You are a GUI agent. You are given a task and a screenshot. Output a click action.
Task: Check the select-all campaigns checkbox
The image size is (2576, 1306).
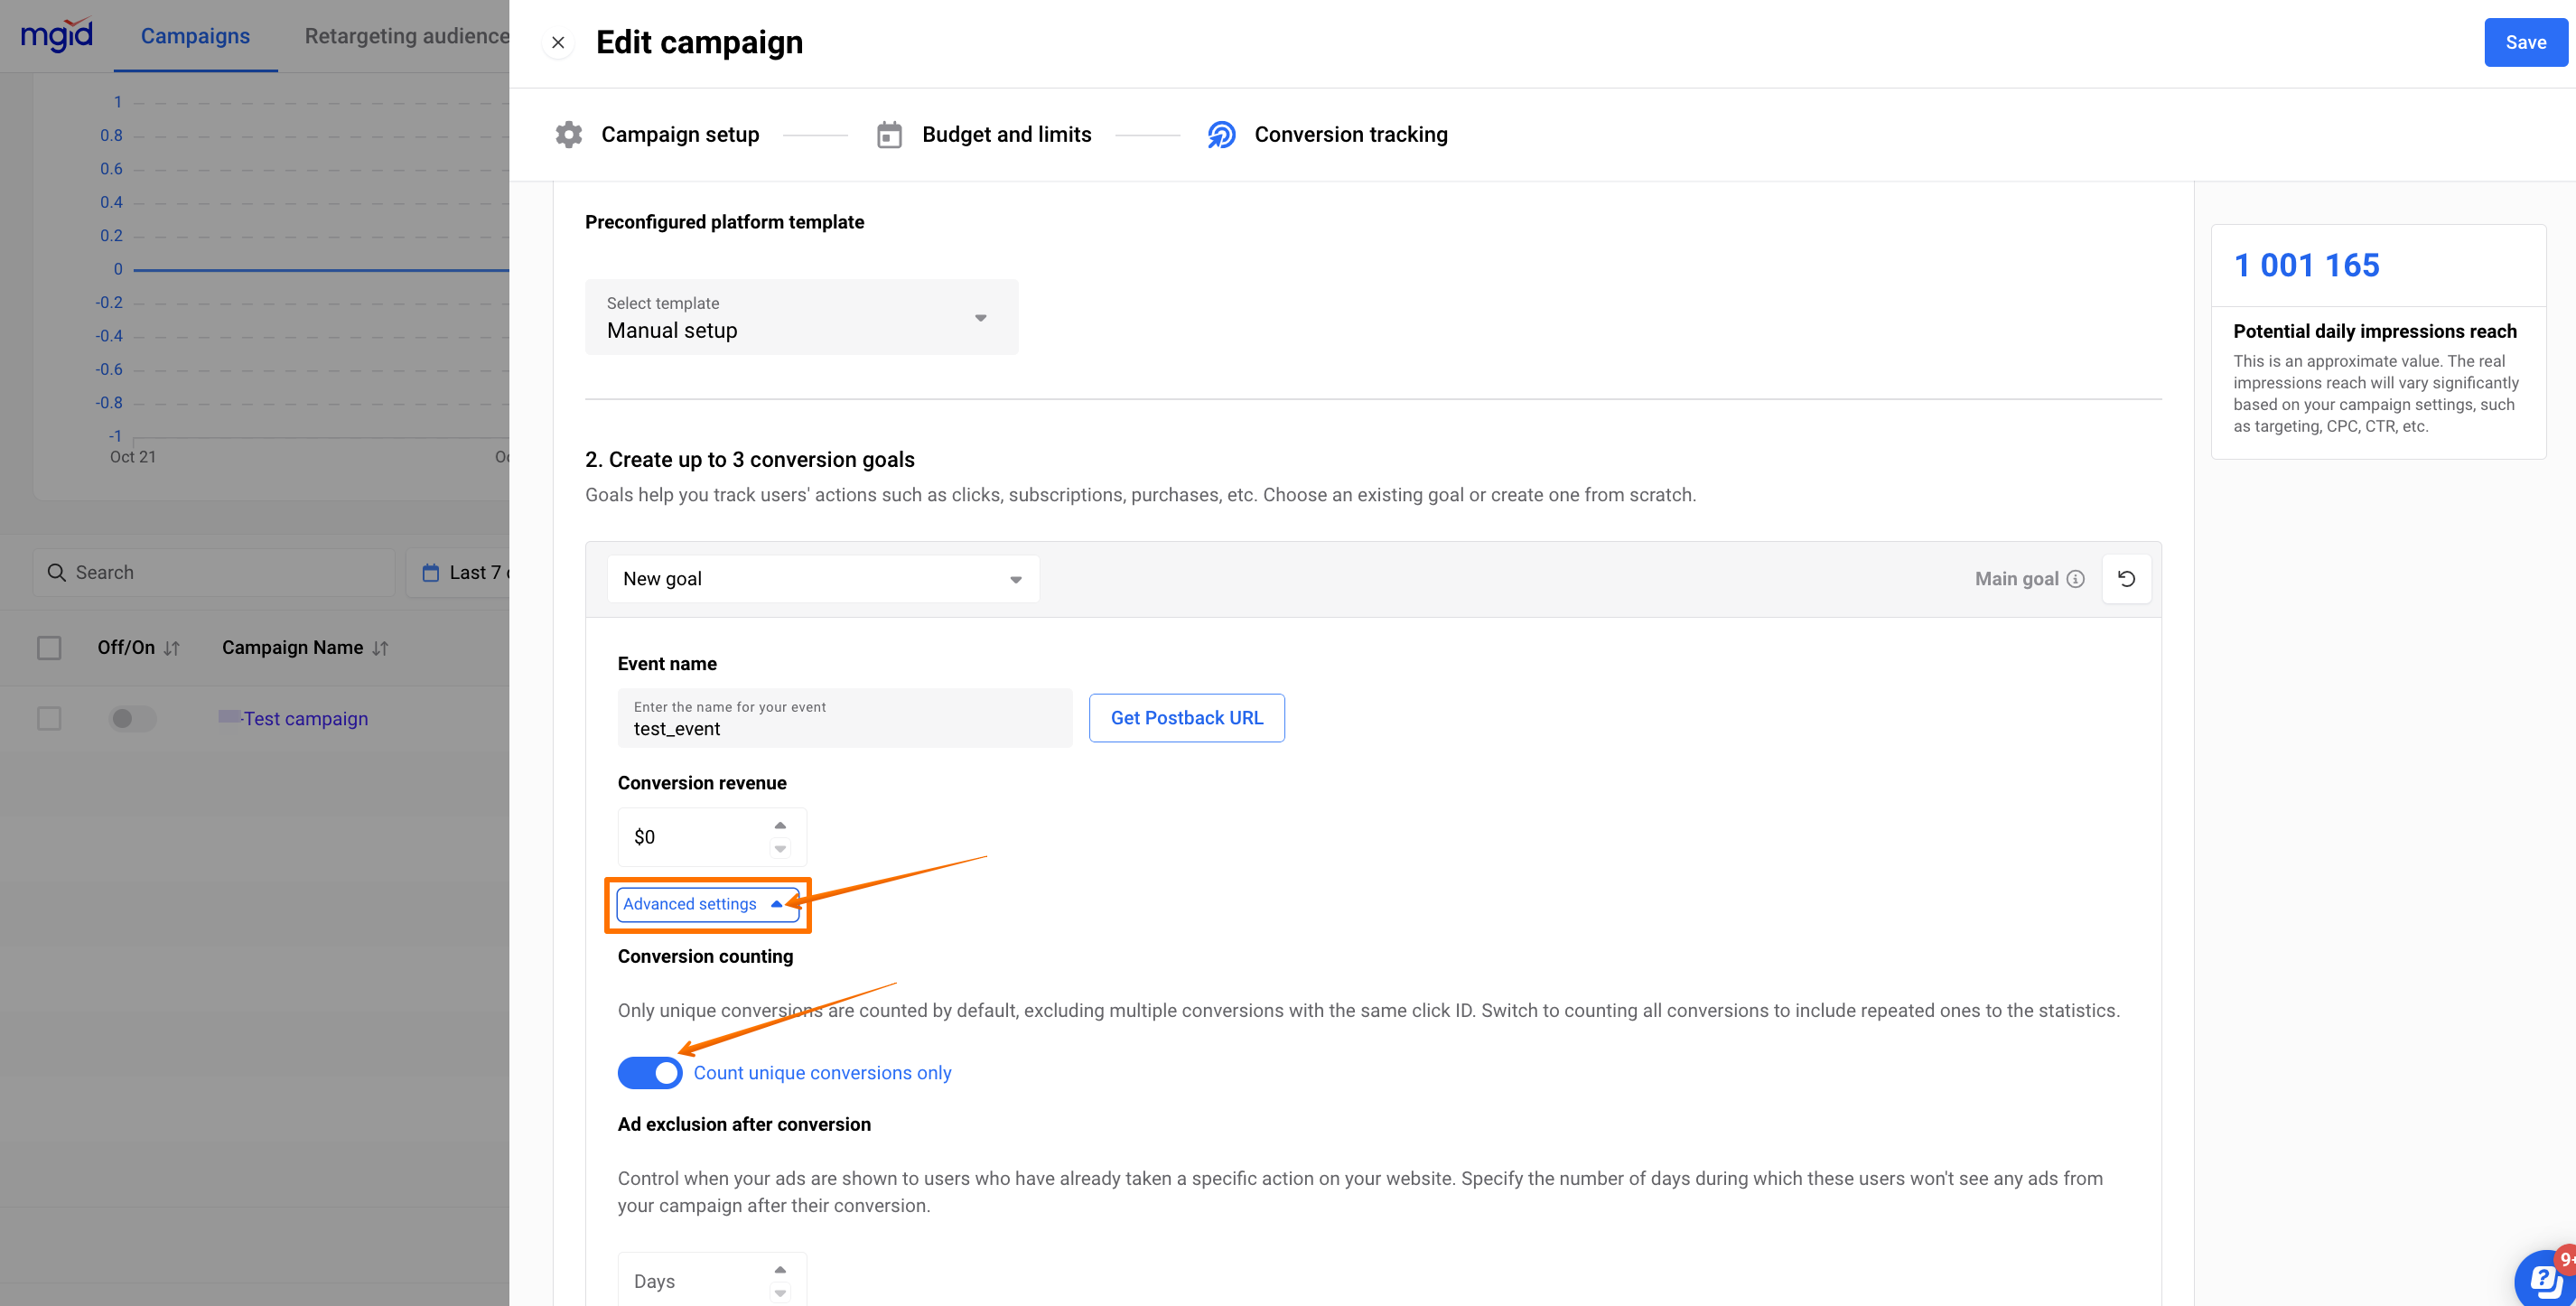(x=49, y=648)
